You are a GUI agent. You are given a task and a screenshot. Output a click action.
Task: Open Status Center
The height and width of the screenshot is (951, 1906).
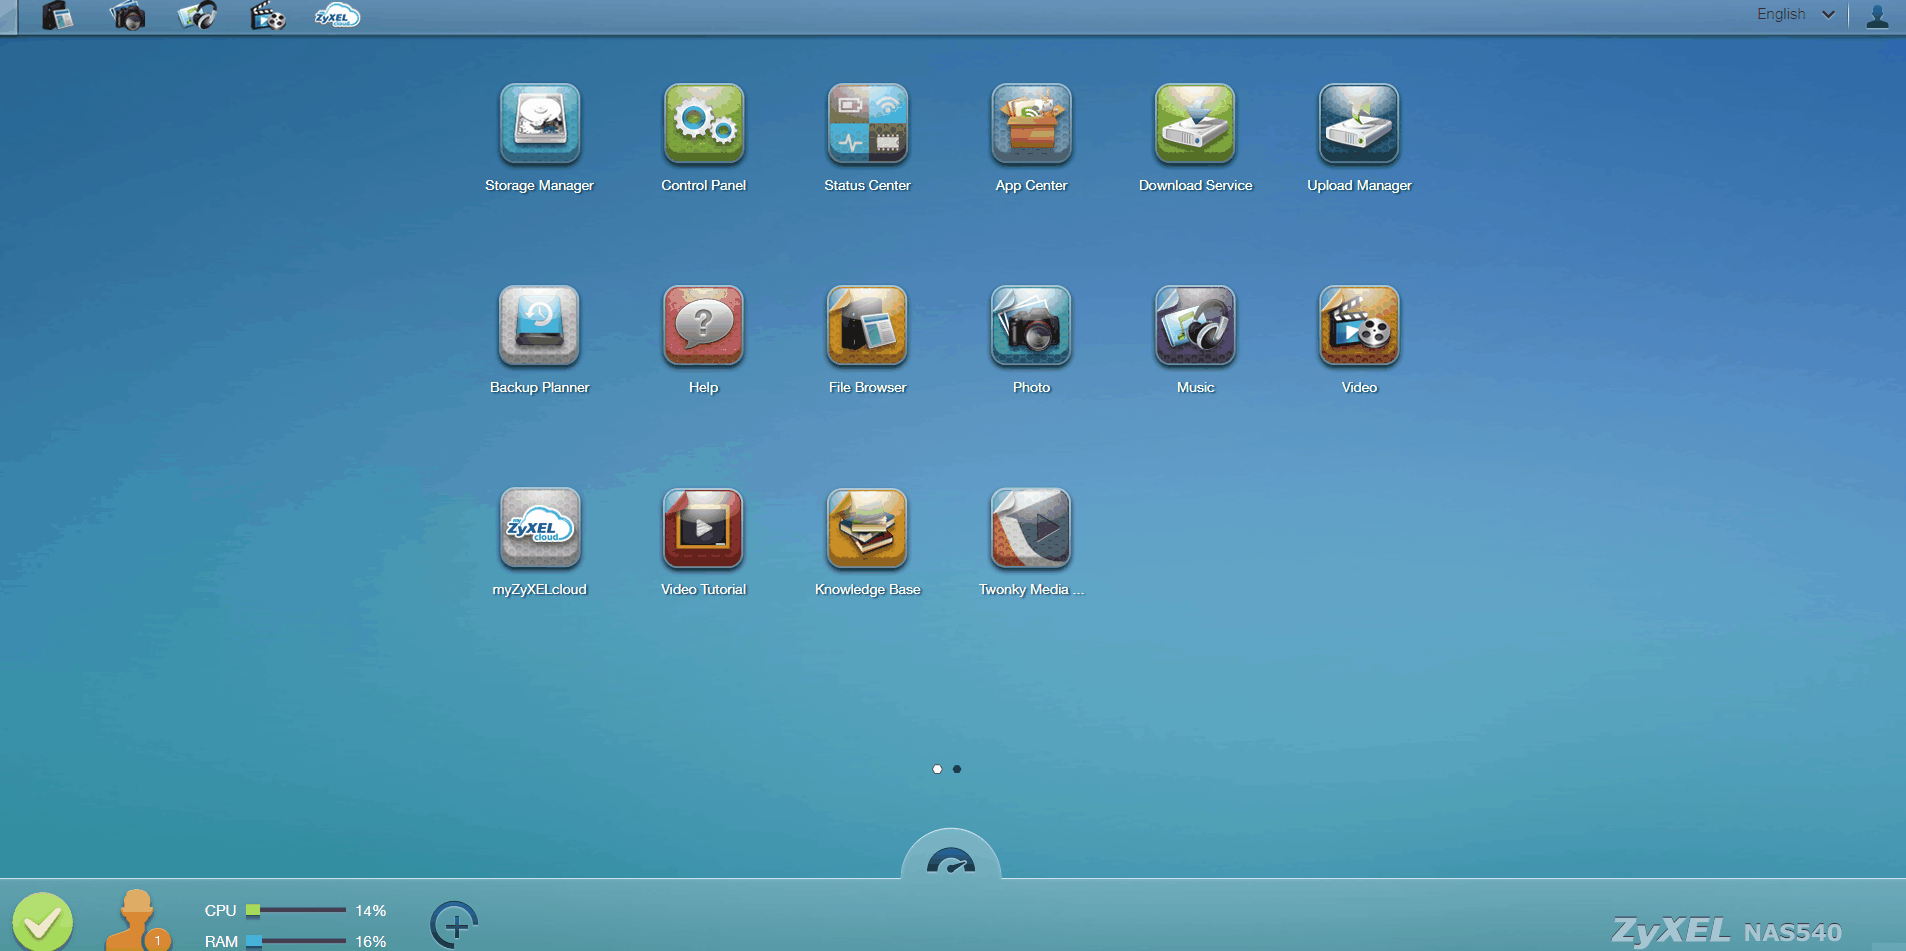(x=867, y=123)
